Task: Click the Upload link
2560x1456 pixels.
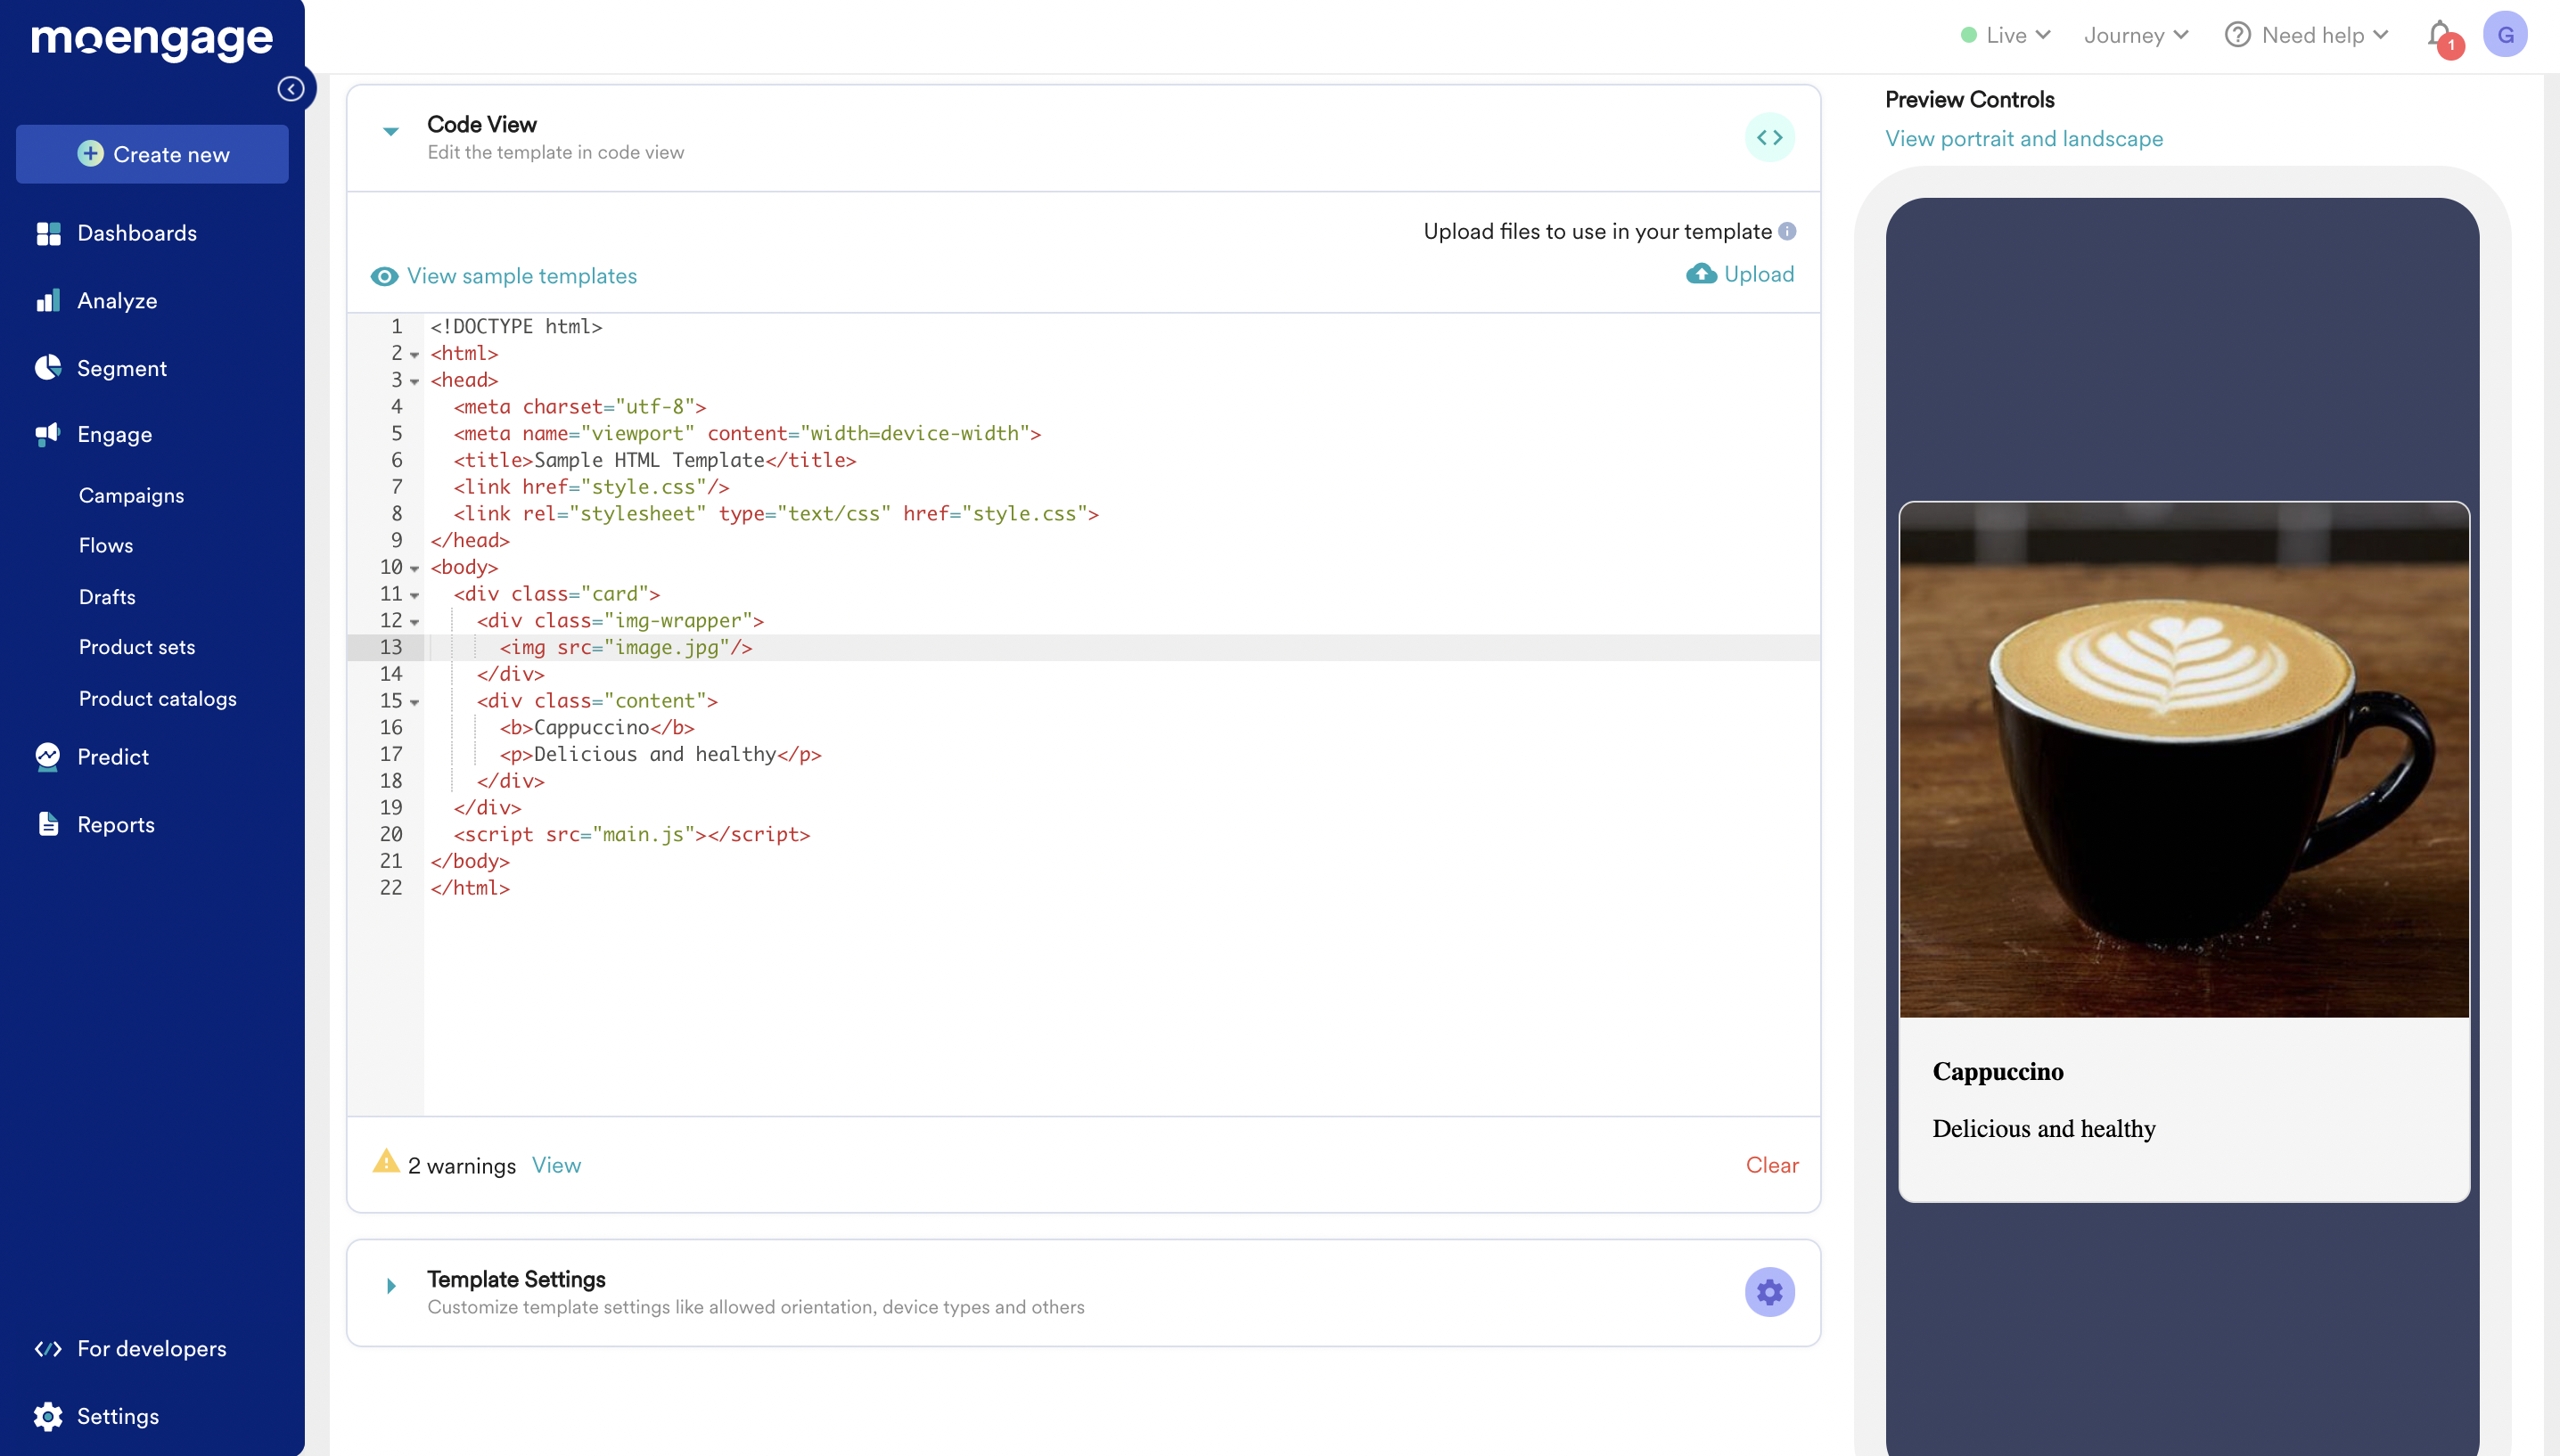Action: point(1759,274)
